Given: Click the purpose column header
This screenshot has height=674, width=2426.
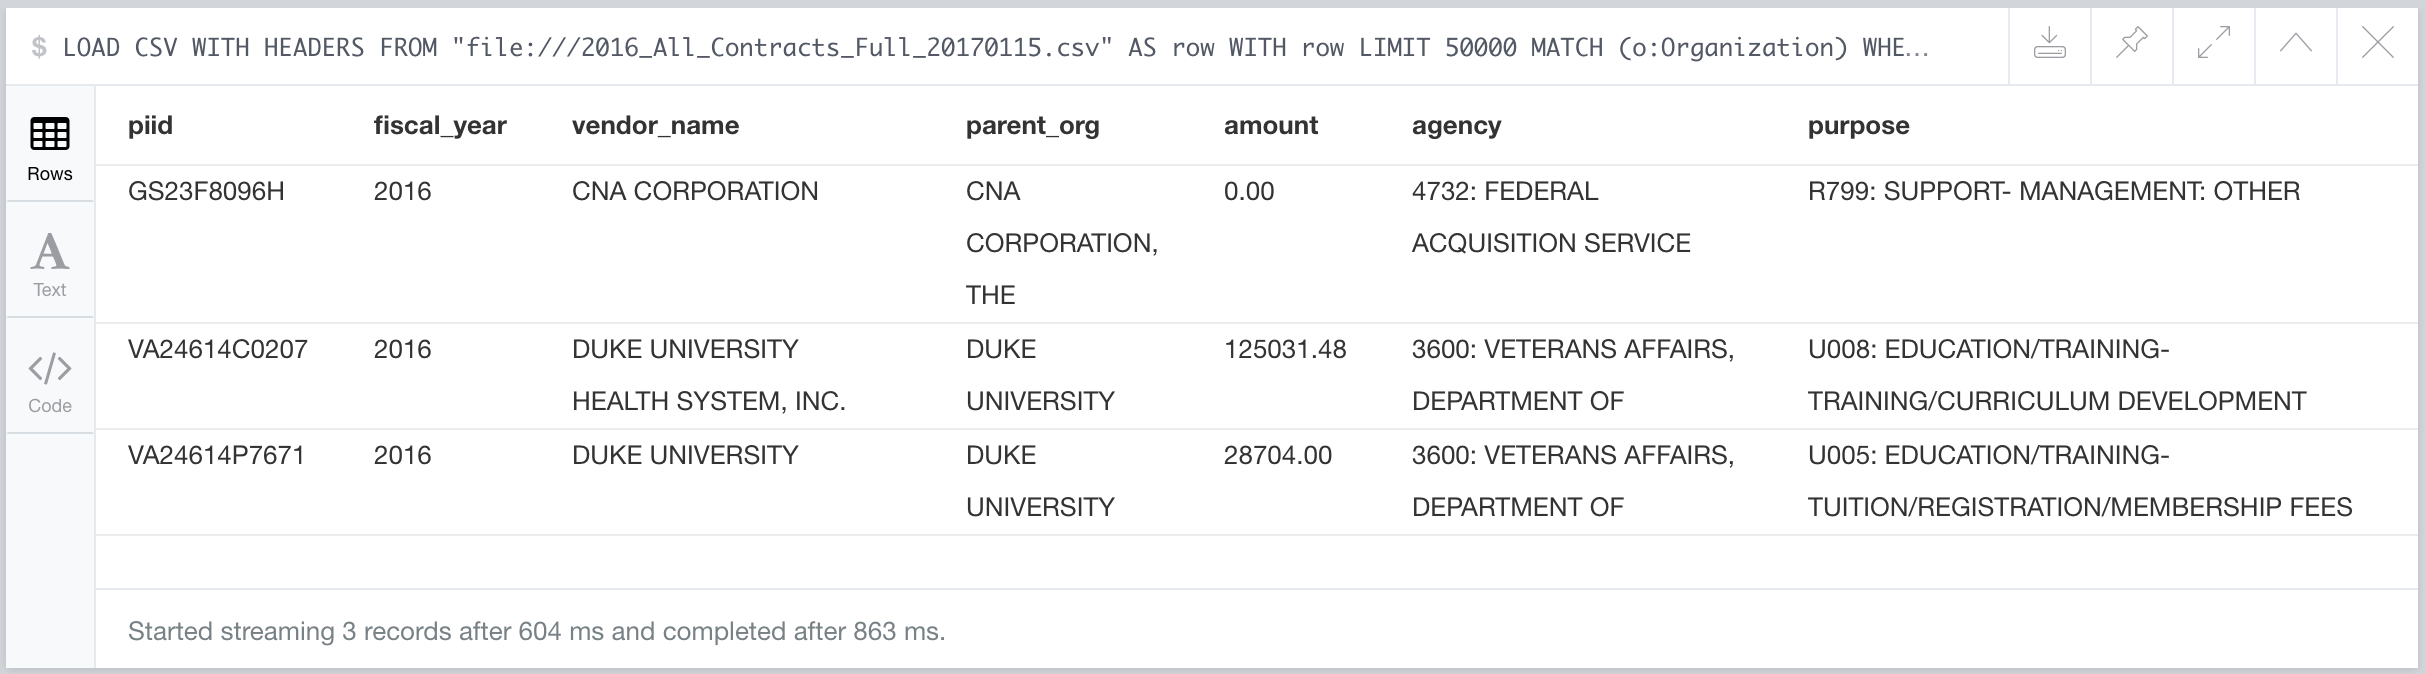Looking at the screenshot, I should [x=1858, y=125].
